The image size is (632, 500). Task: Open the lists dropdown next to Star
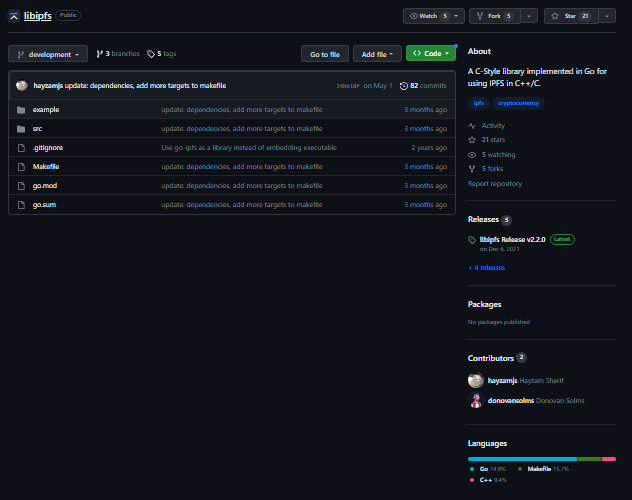(x=607, y=16)
